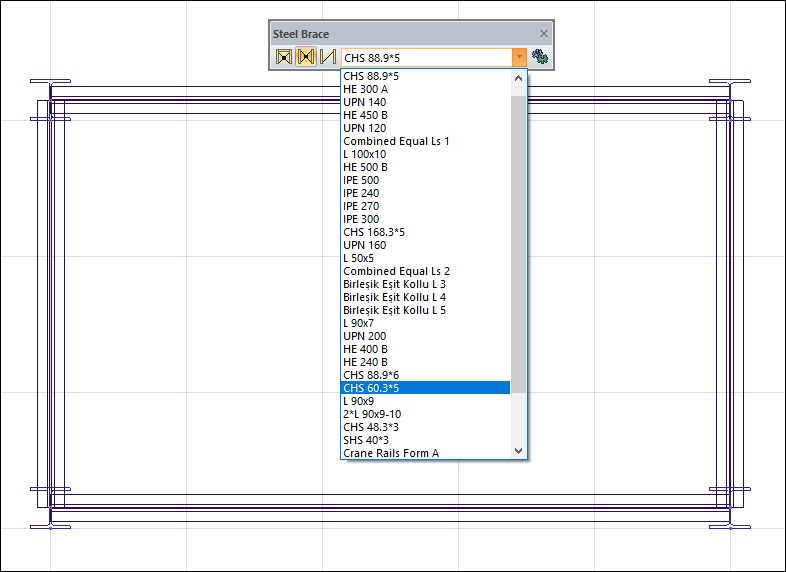
Task: Select the X-brace with frame icon
Action: (284, 57)
